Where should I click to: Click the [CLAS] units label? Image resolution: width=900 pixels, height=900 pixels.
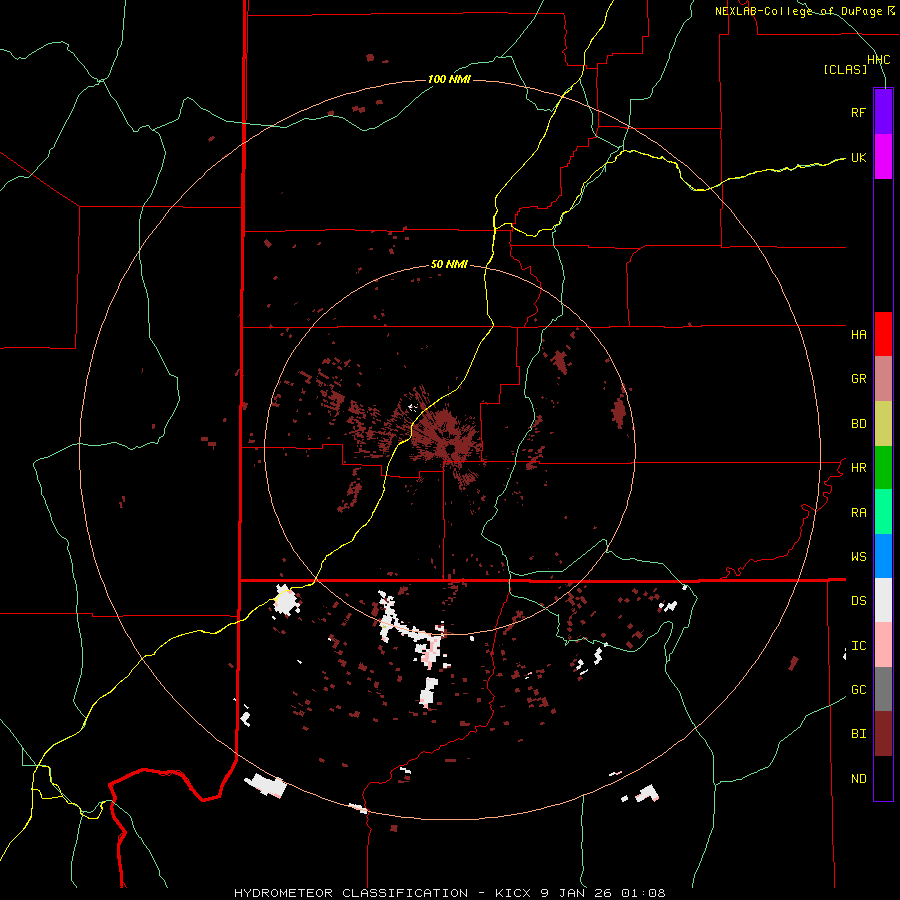click(845, 69)
